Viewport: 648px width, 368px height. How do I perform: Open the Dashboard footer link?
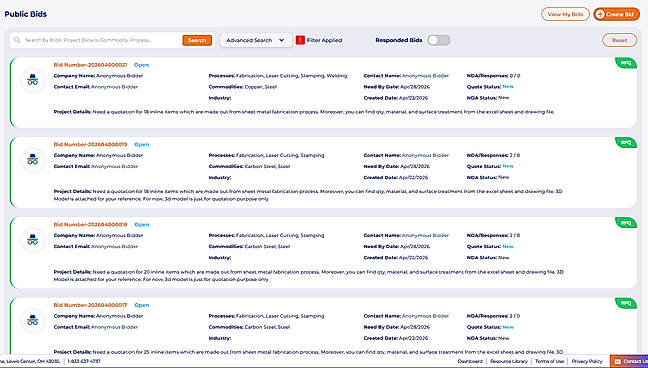[x=470, y=361]
